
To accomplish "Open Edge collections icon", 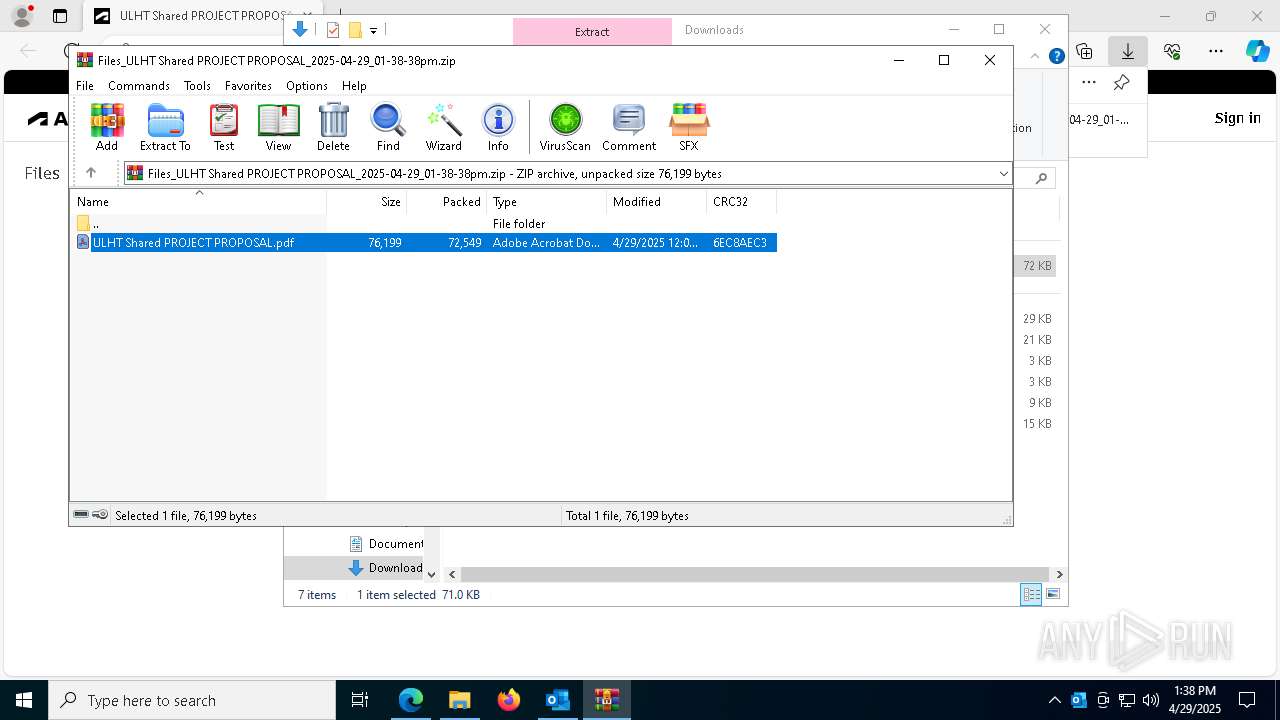I will coord(1084,51).
